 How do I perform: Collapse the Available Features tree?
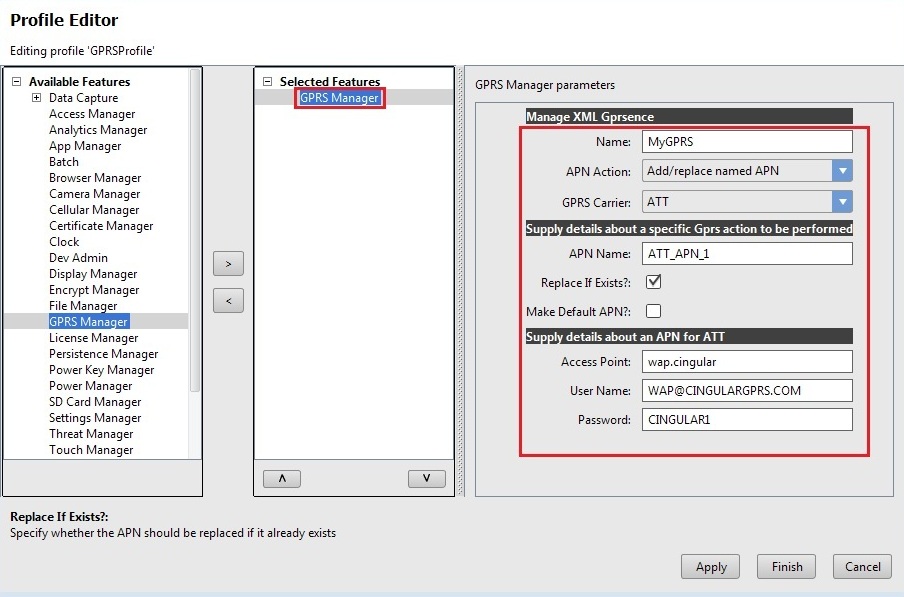click(x=17, y=82)
